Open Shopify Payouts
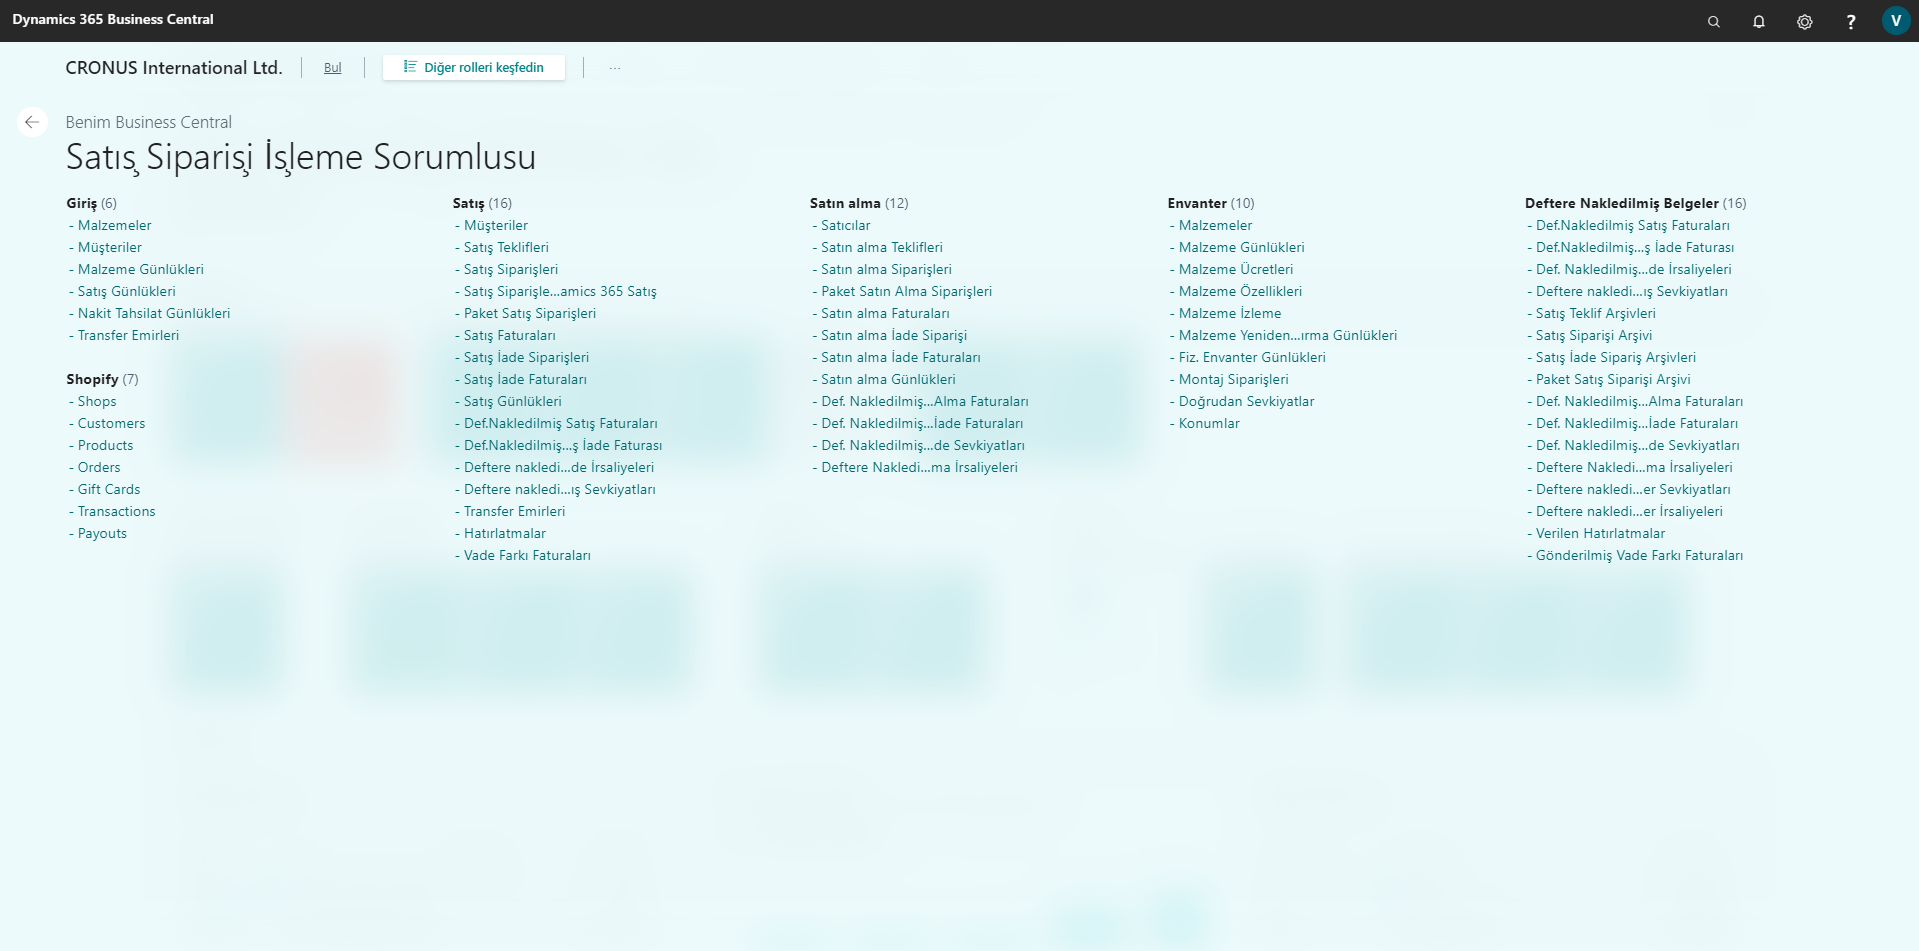The width and height of the screenshot is (1919, 951). pos(103,533)
